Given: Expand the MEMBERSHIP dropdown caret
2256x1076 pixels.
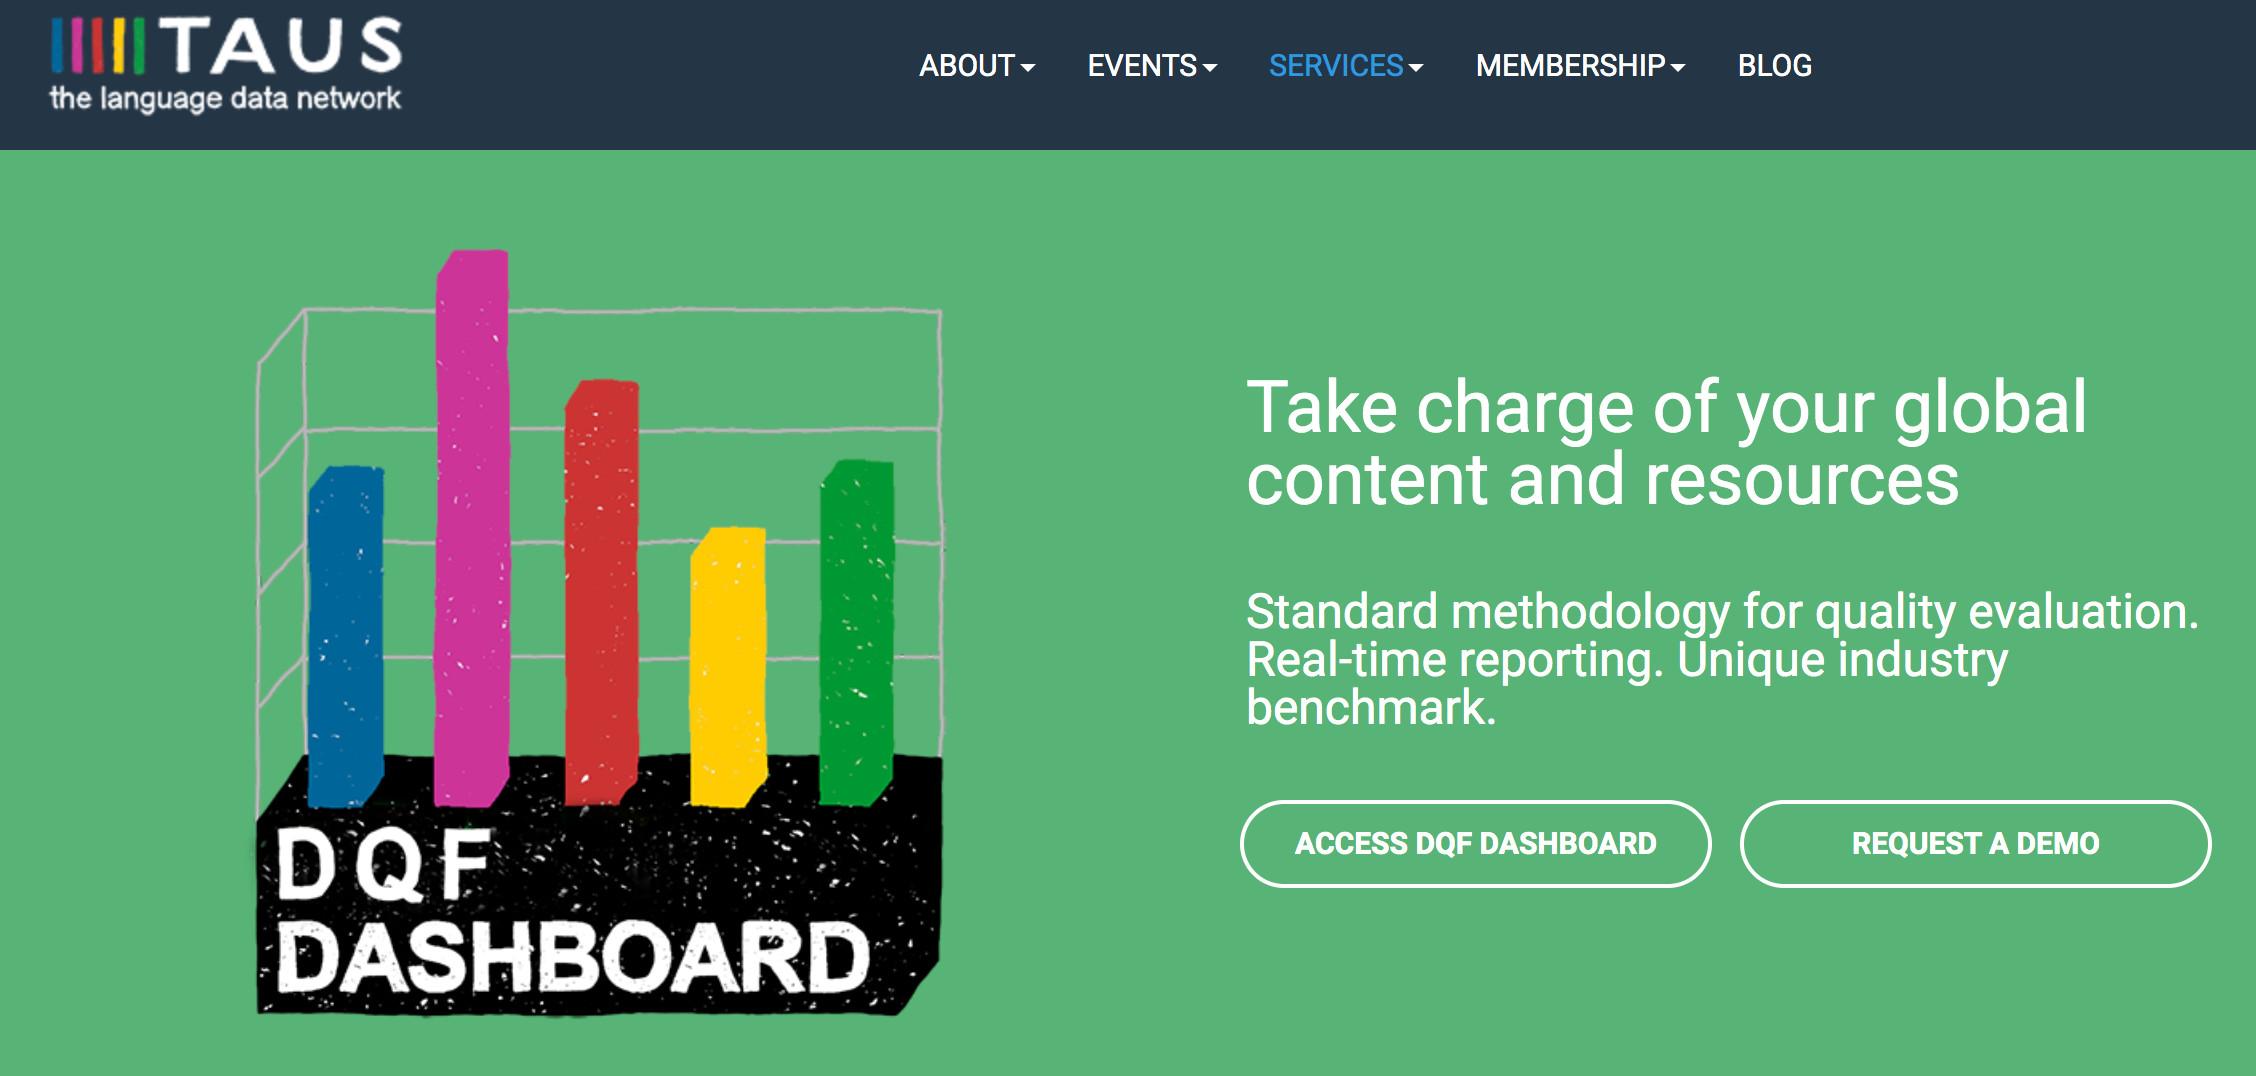Looking at the screenshot, I should (x=1677, y=68).
